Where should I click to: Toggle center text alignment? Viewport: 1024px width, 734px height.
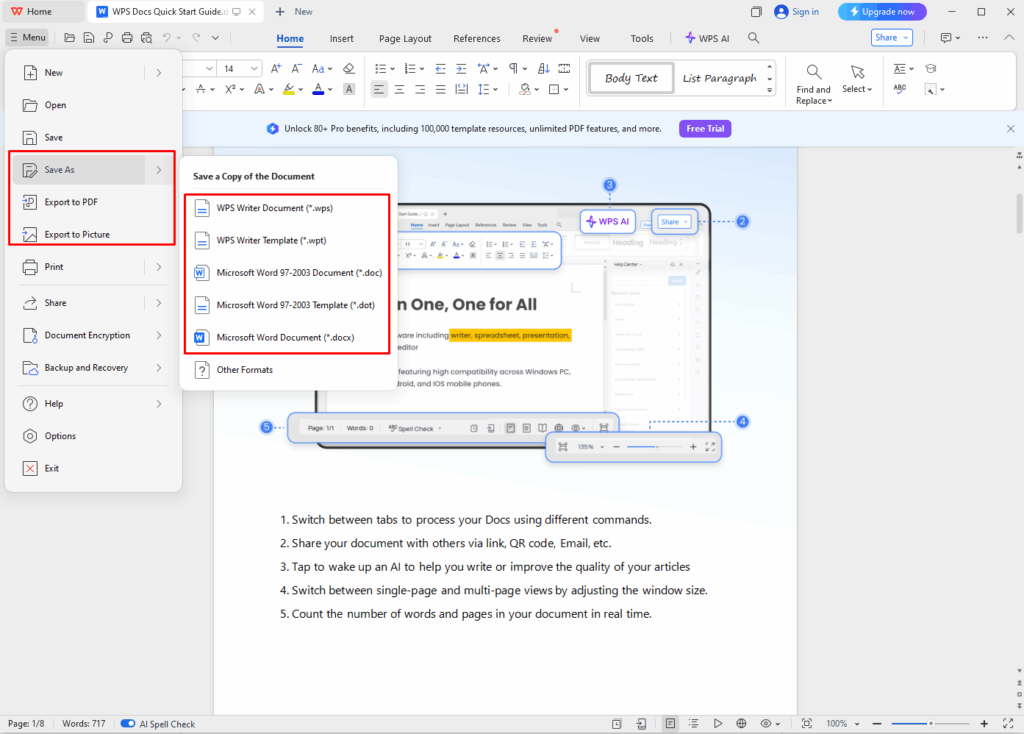(399, 90)
